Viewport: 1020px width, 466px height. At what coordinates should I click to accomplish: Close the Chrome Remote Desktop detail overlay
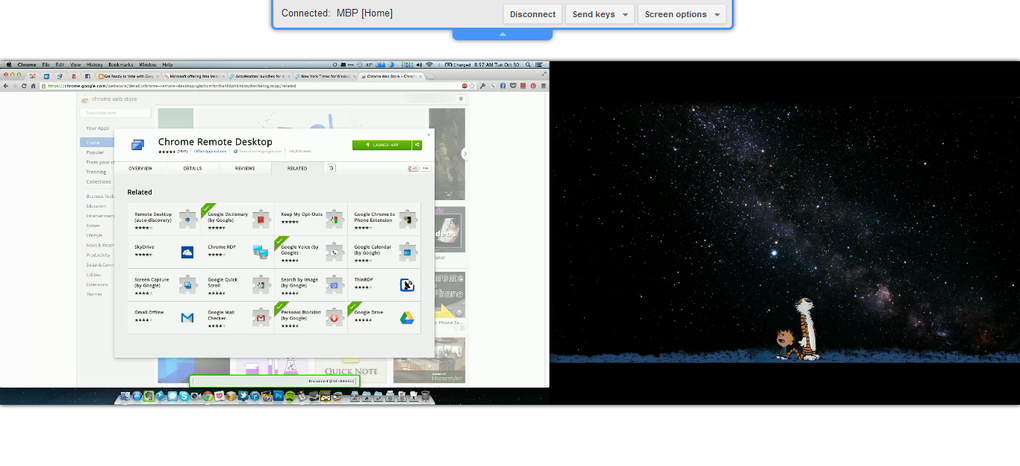click(x=429, y=135)
